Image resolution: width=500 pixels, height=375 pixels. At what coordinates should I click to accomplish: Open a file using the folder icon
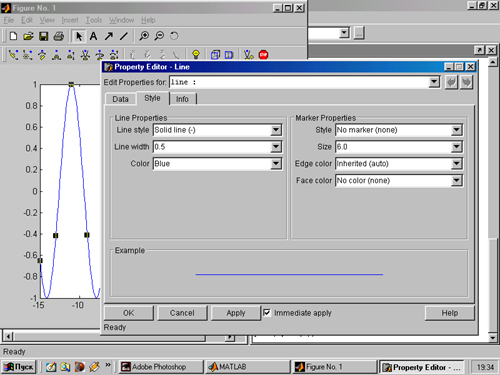(28, 36)
